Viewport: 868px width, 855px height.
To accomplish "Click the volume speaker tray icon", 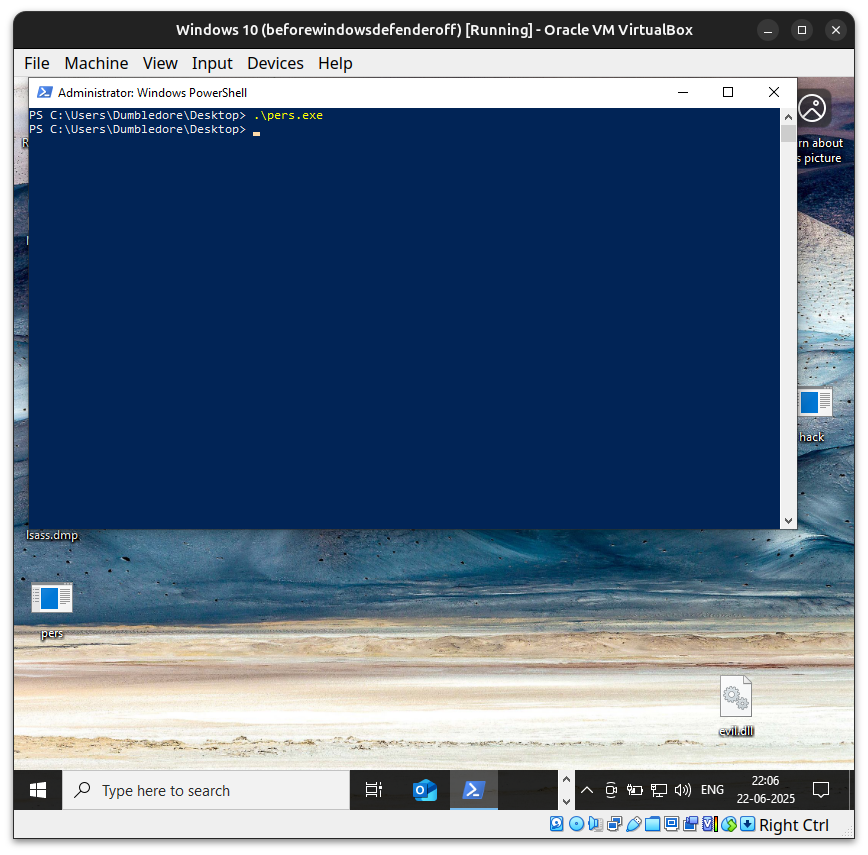I will pyautogui.click(x=683, y=790).
